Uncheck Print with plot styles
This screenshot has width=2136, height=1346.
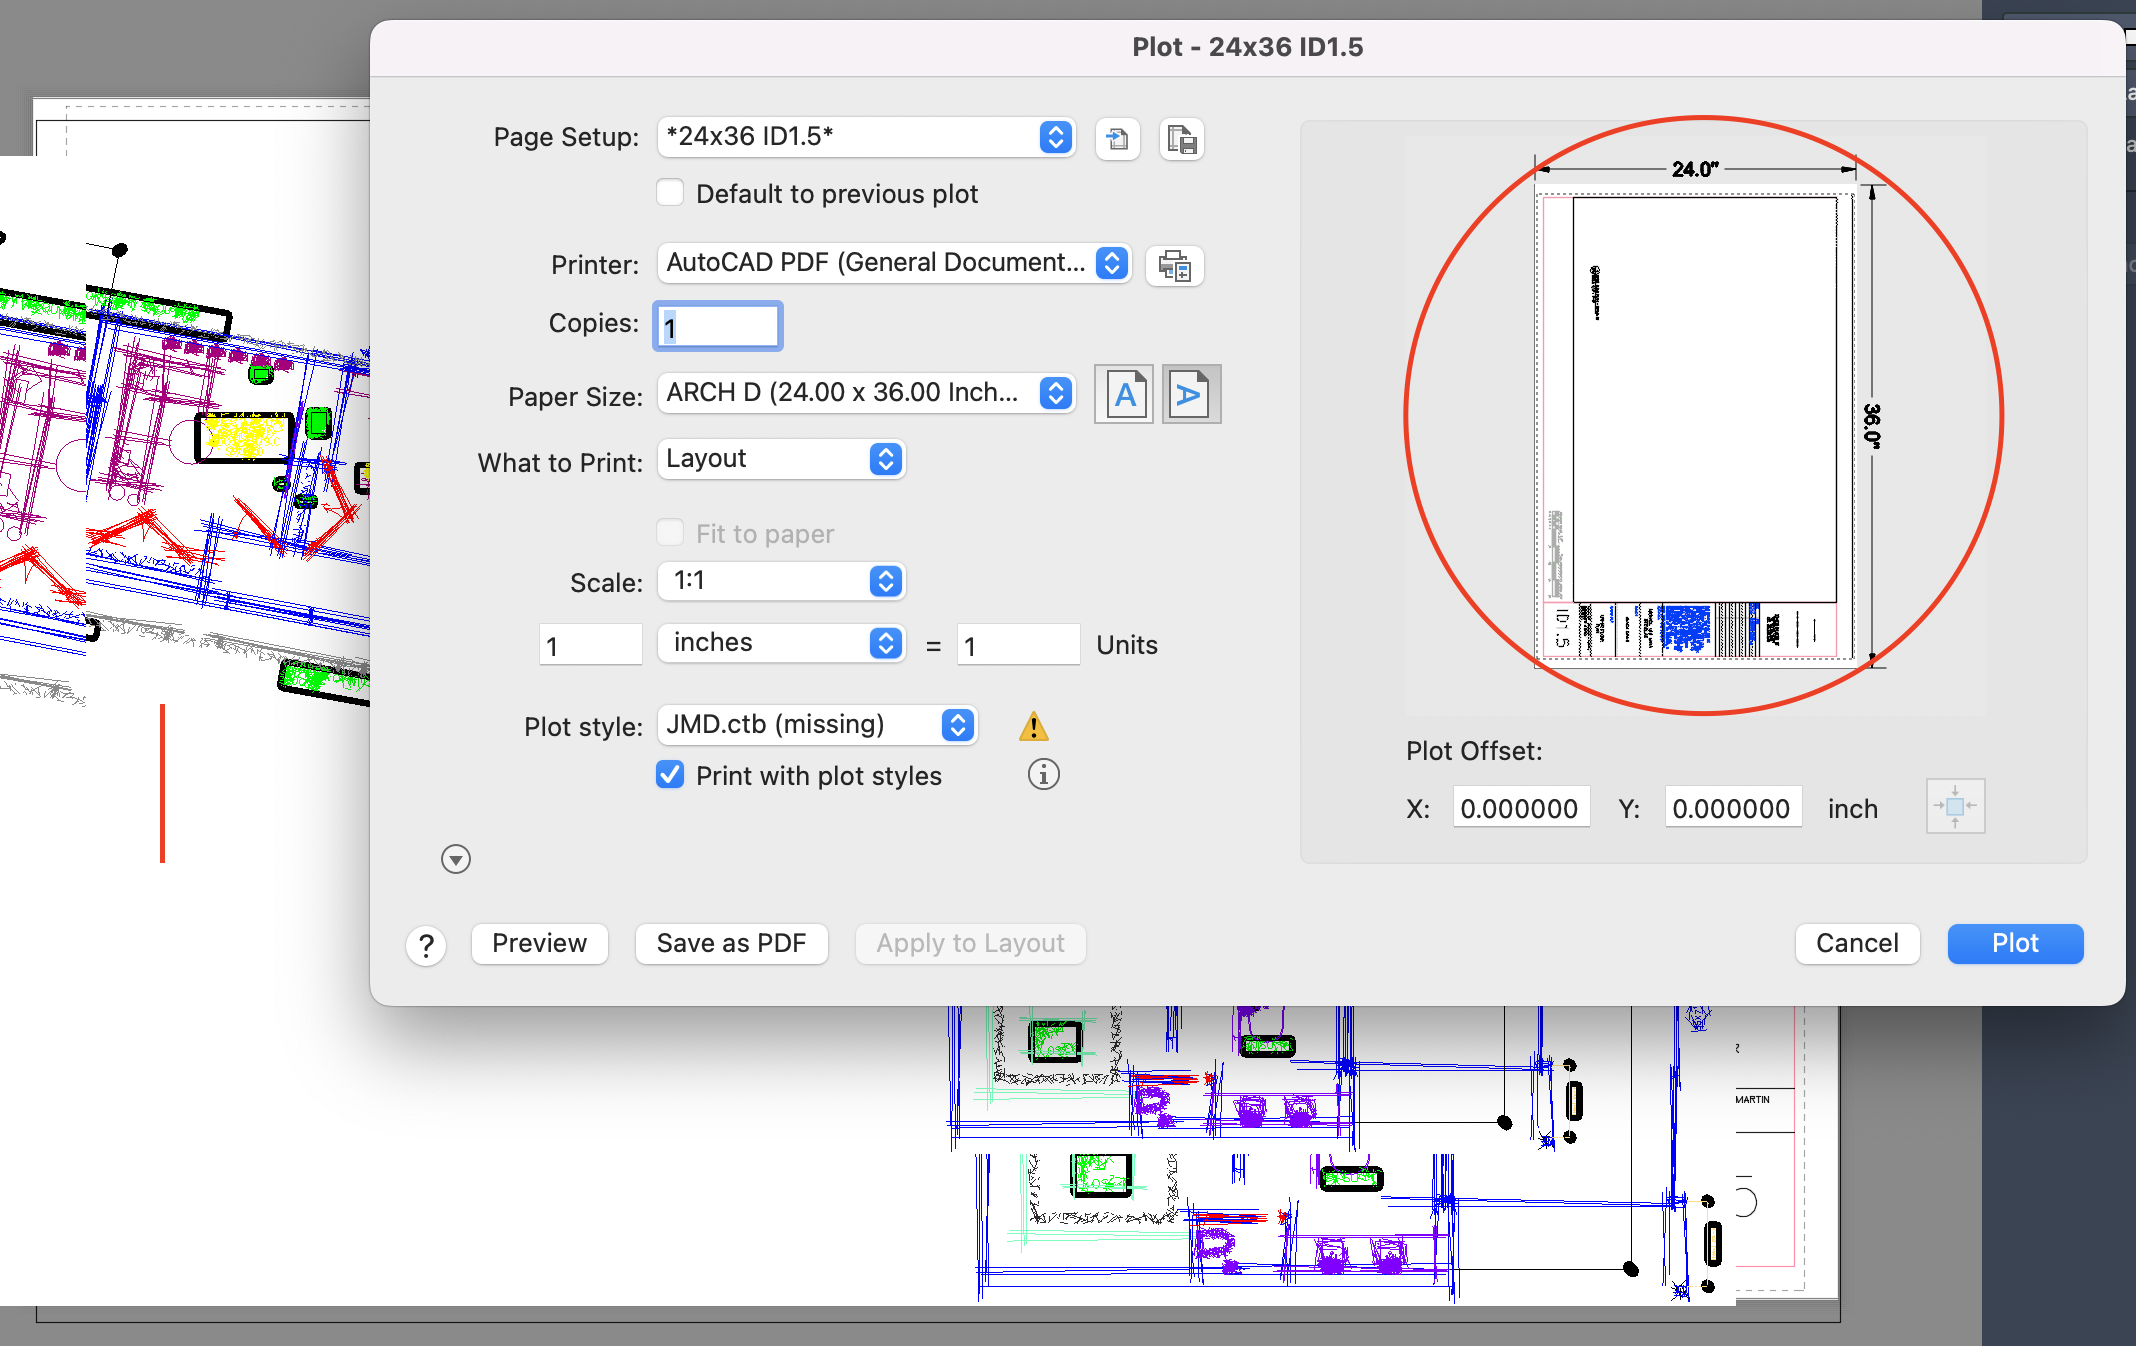(670, 775)
